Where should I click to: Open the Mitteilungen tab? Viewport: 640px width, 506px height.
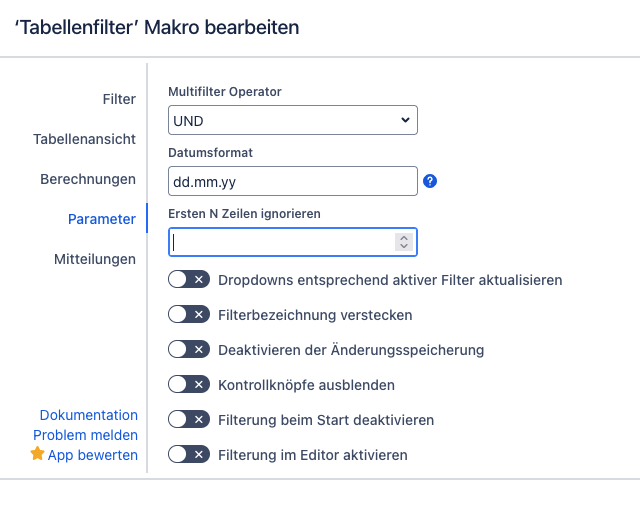click(x=94, y=259)
